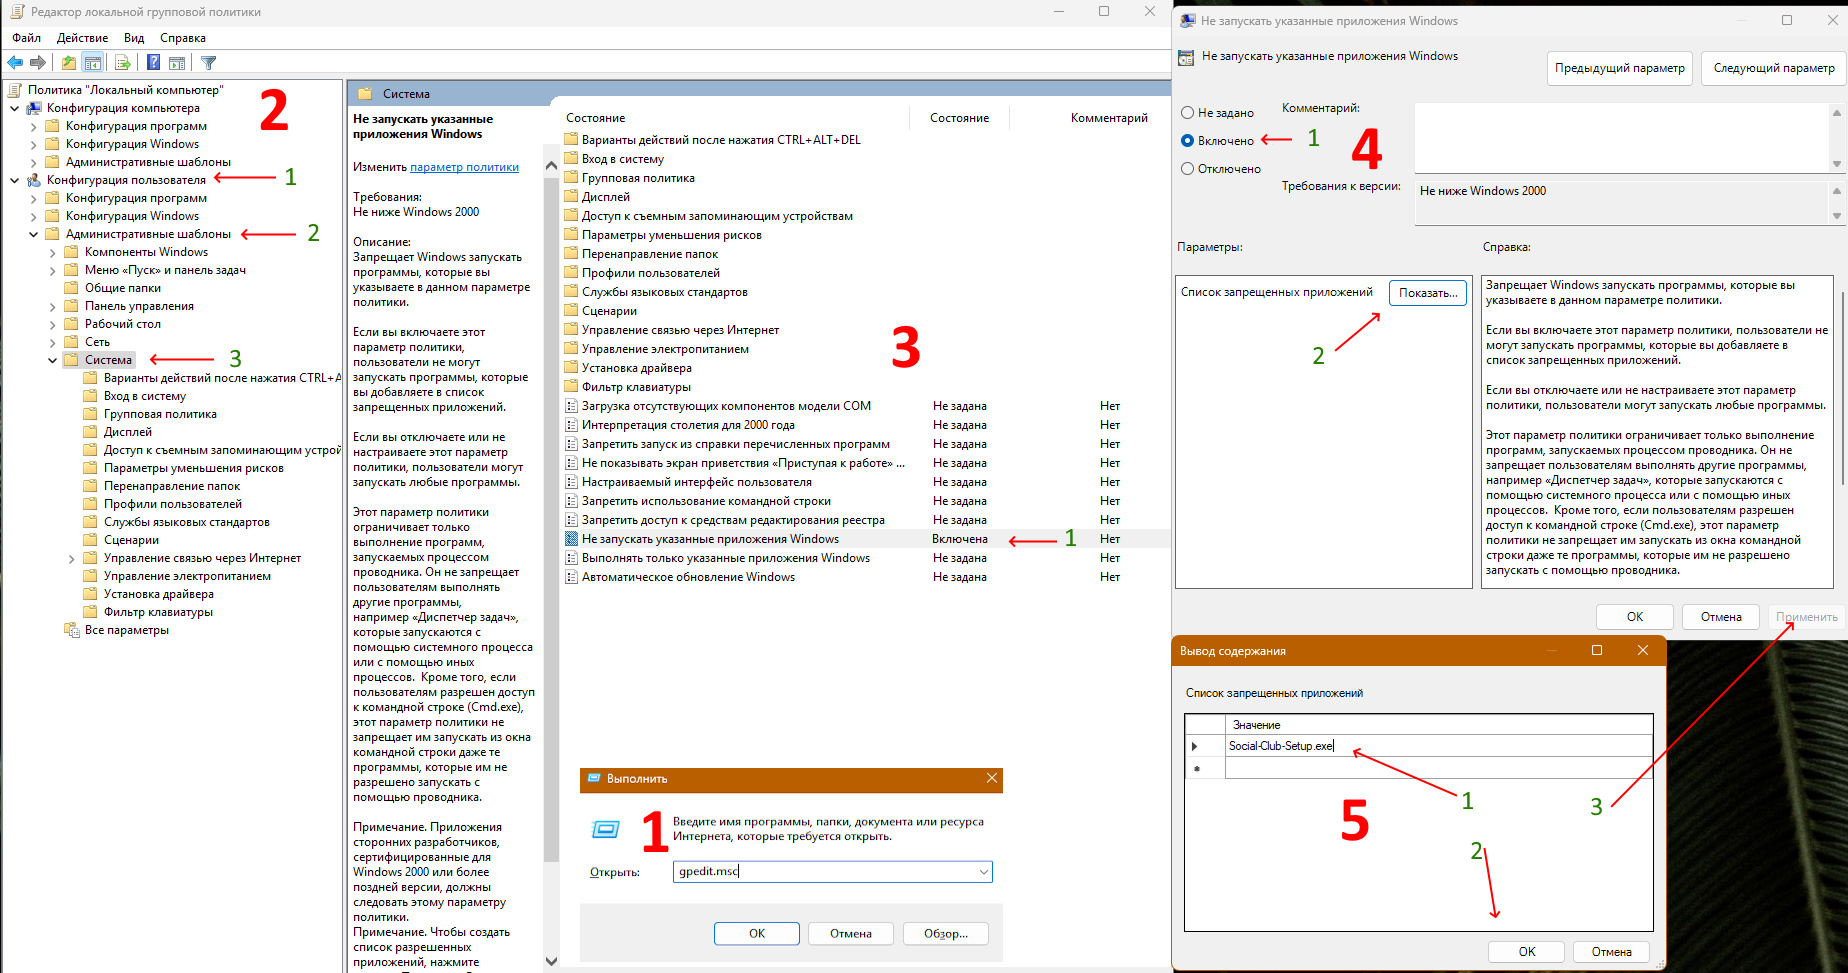
Task: Click the Открыть text field containing gpedit.msc
Action: point(832,872)
